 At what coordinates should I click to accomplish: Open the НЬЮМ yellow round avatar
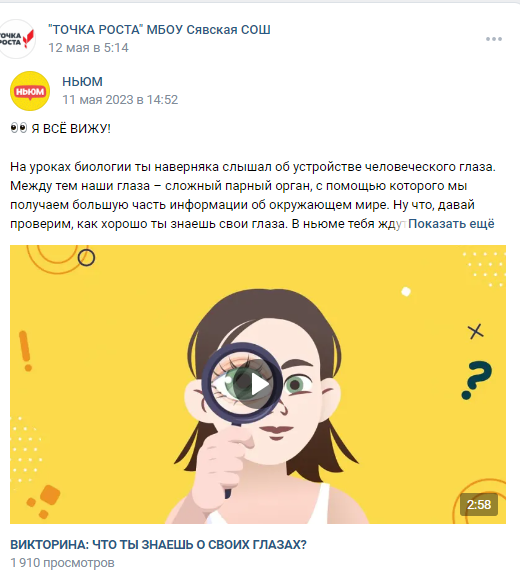[x=30, y=91]
